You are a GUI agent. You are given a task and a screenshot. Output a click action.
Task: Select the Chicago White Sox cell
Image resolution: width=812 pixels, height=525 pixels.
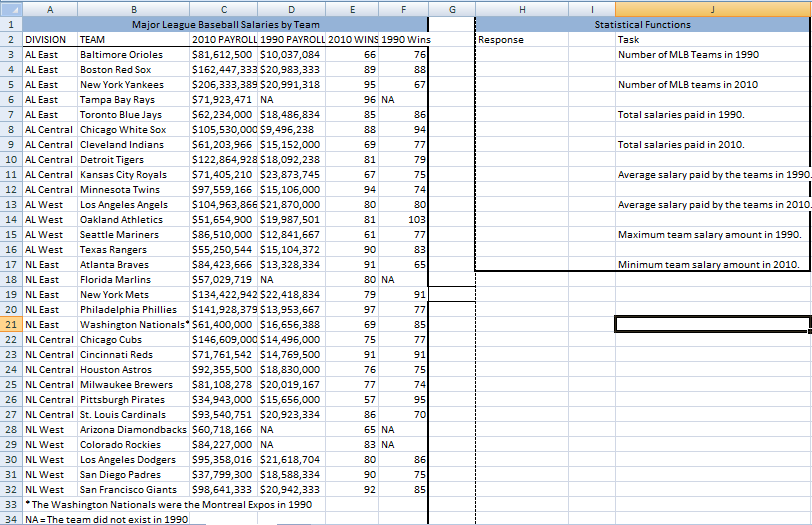click(x=134, y=129)
